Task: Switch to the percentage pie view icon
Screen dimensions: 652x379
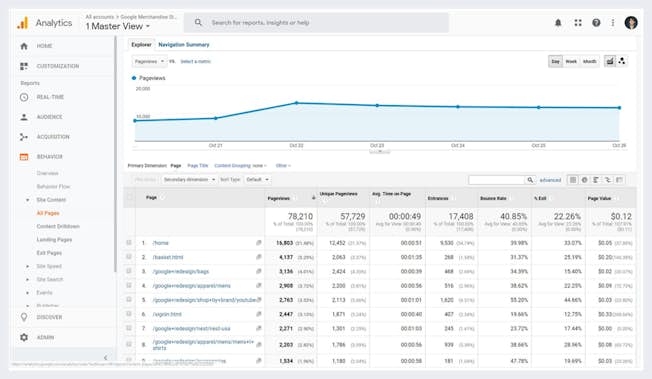Action: point(585,180)
